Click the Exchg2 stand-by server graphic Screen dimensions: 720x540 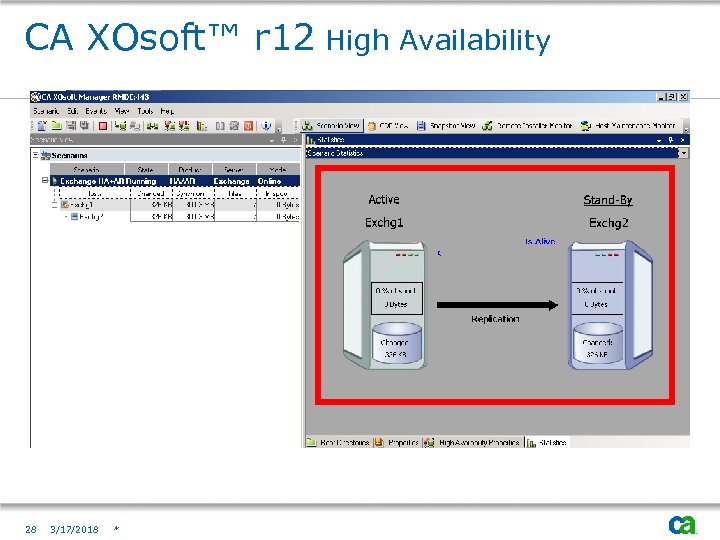[610, 305]
